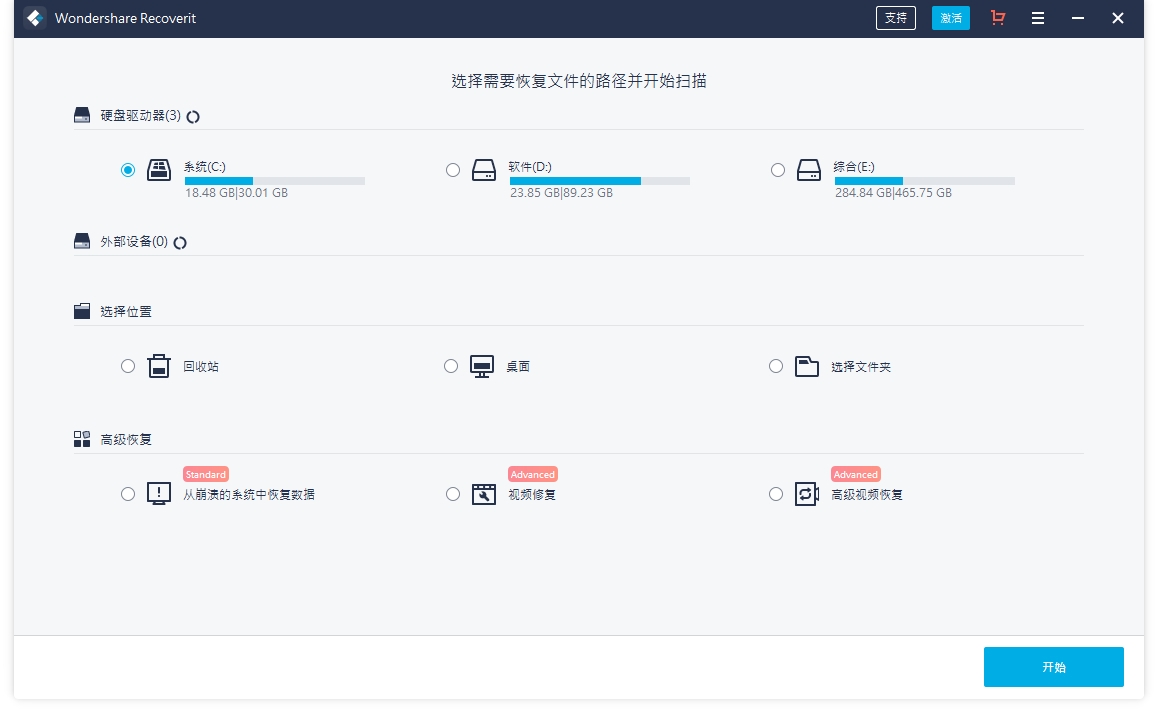Click the 支持 (Support) button
The width and height of the screenshot is (1158, 712).
[x=895, y=18]
